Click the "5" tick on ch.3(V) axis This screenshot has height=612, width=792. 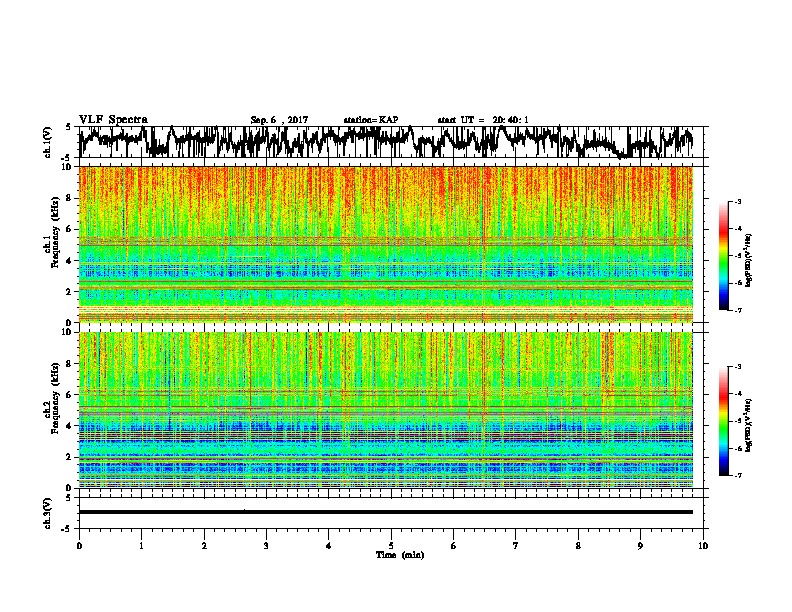69,498
